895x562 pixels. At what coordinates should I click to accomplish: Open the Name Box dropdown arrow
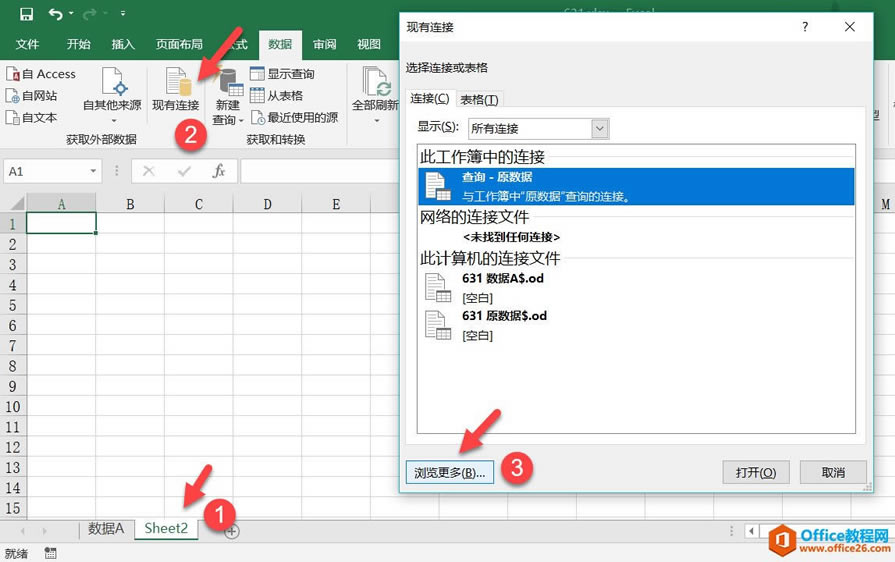coord(93,171)
